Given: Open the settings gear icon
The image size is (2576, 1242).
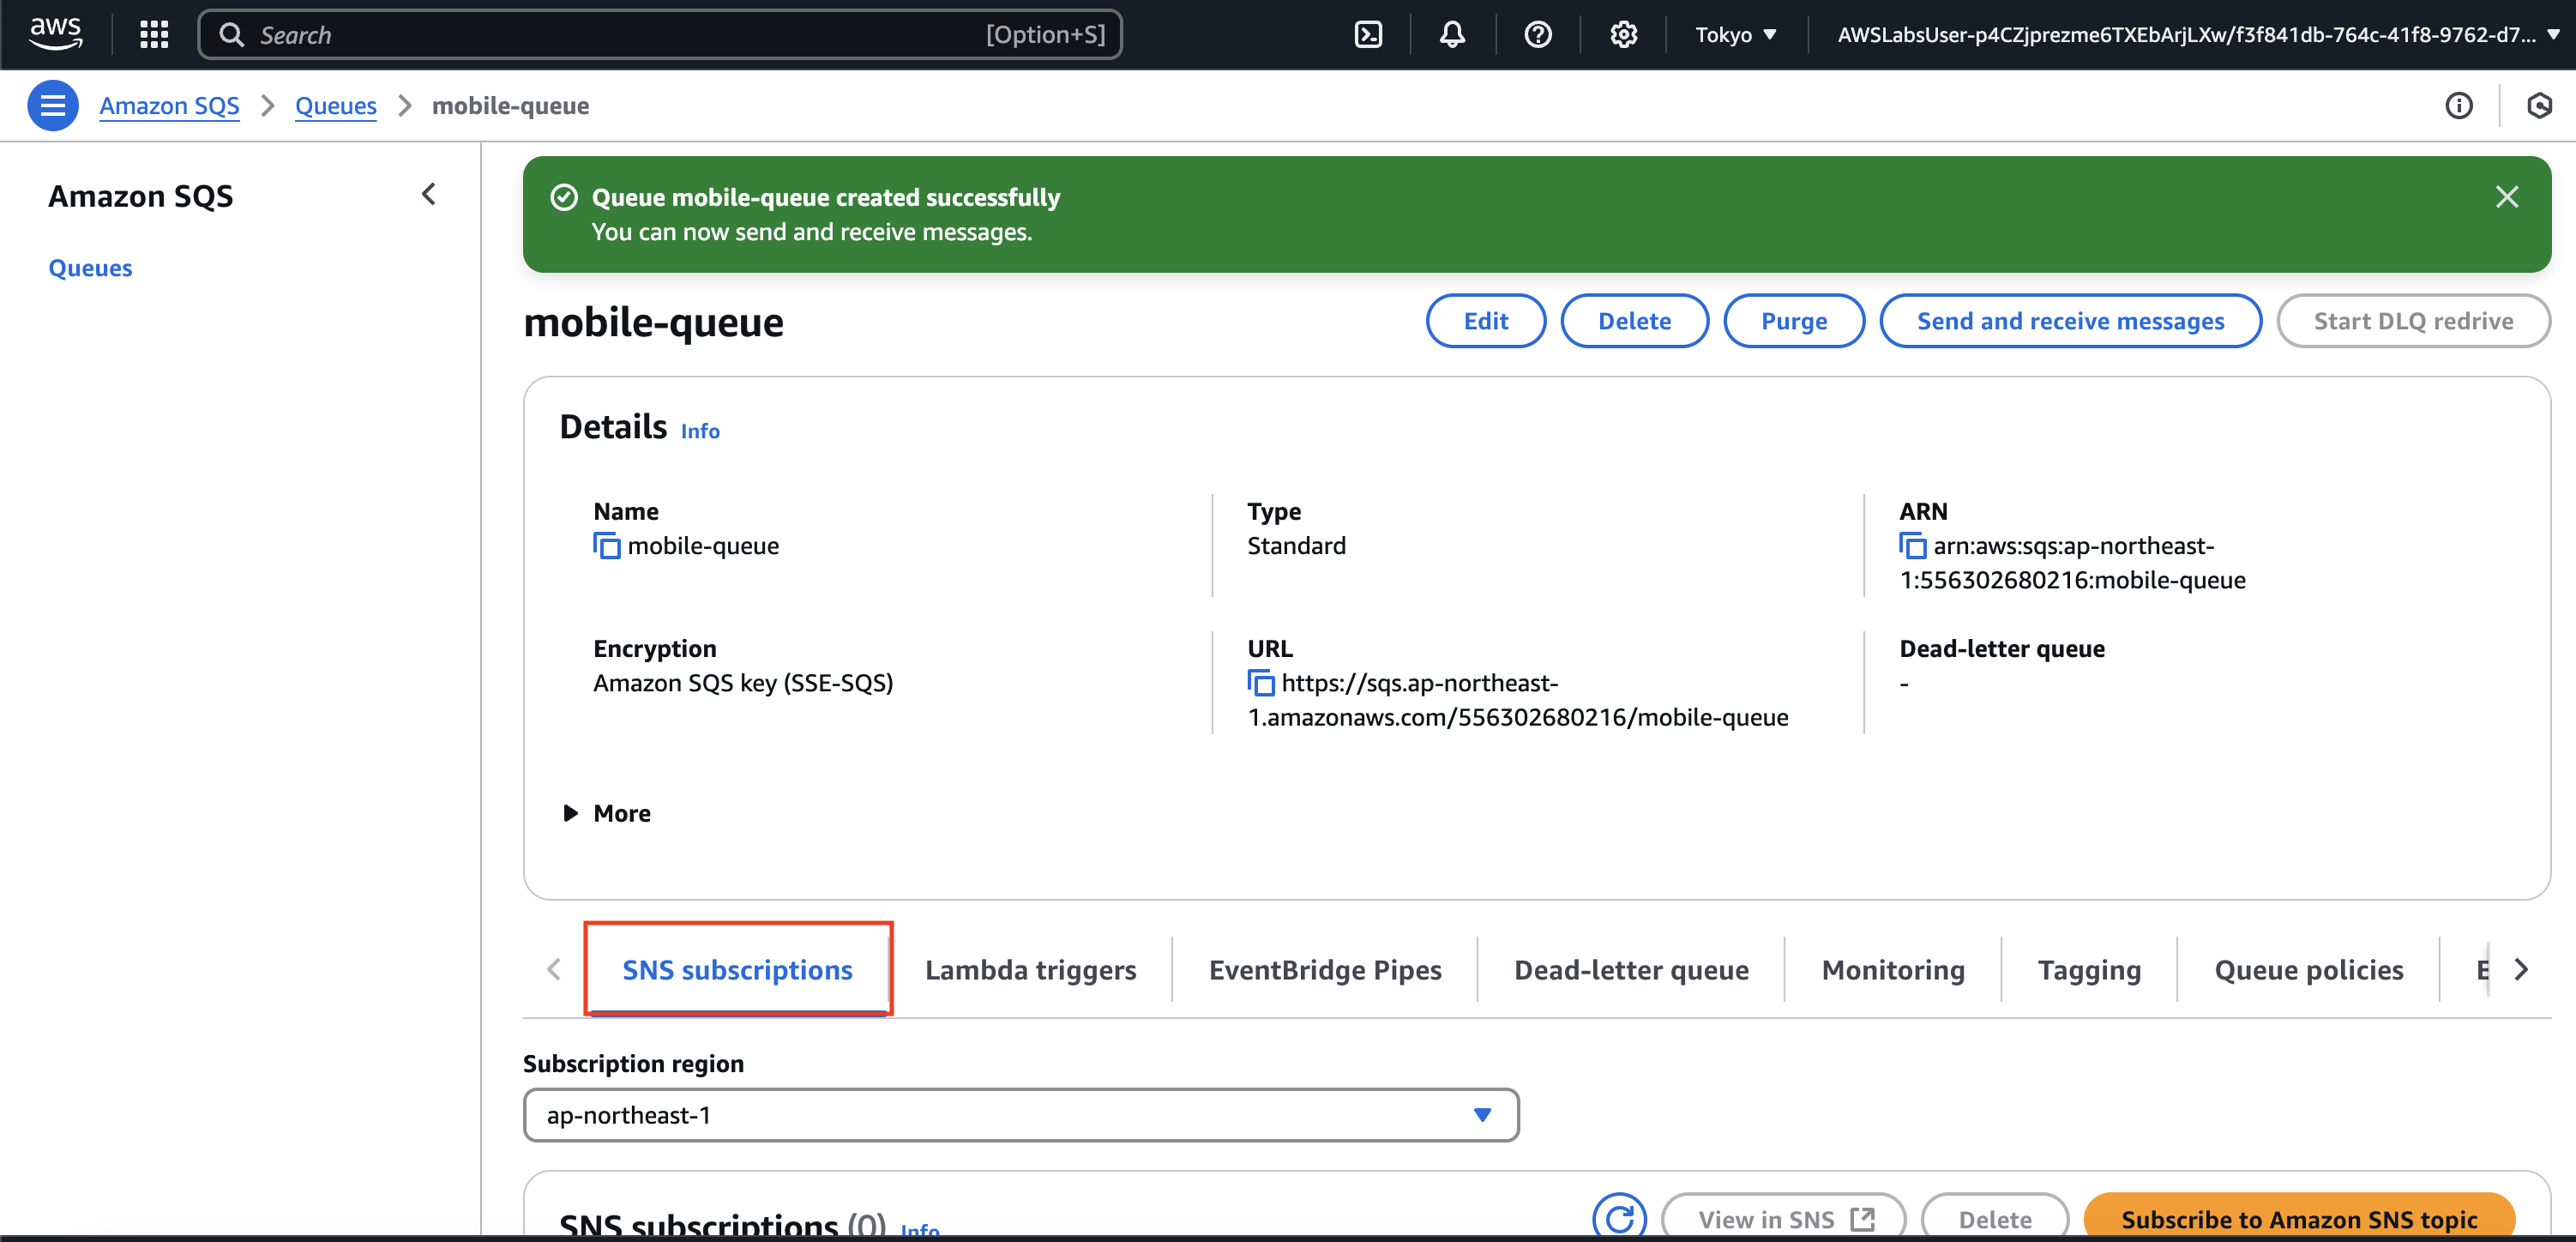Looking at the screenshot, I should coord(1623,35).
